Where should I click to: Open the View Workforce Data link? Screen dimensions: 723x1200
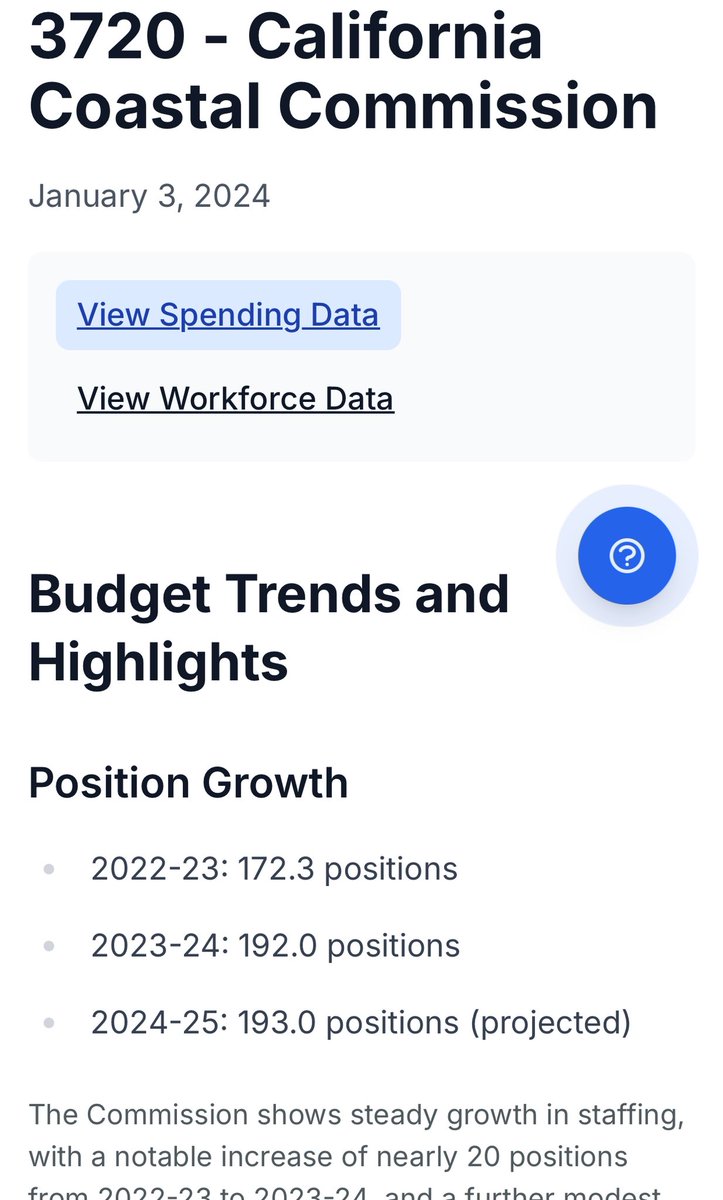point(235,399)
